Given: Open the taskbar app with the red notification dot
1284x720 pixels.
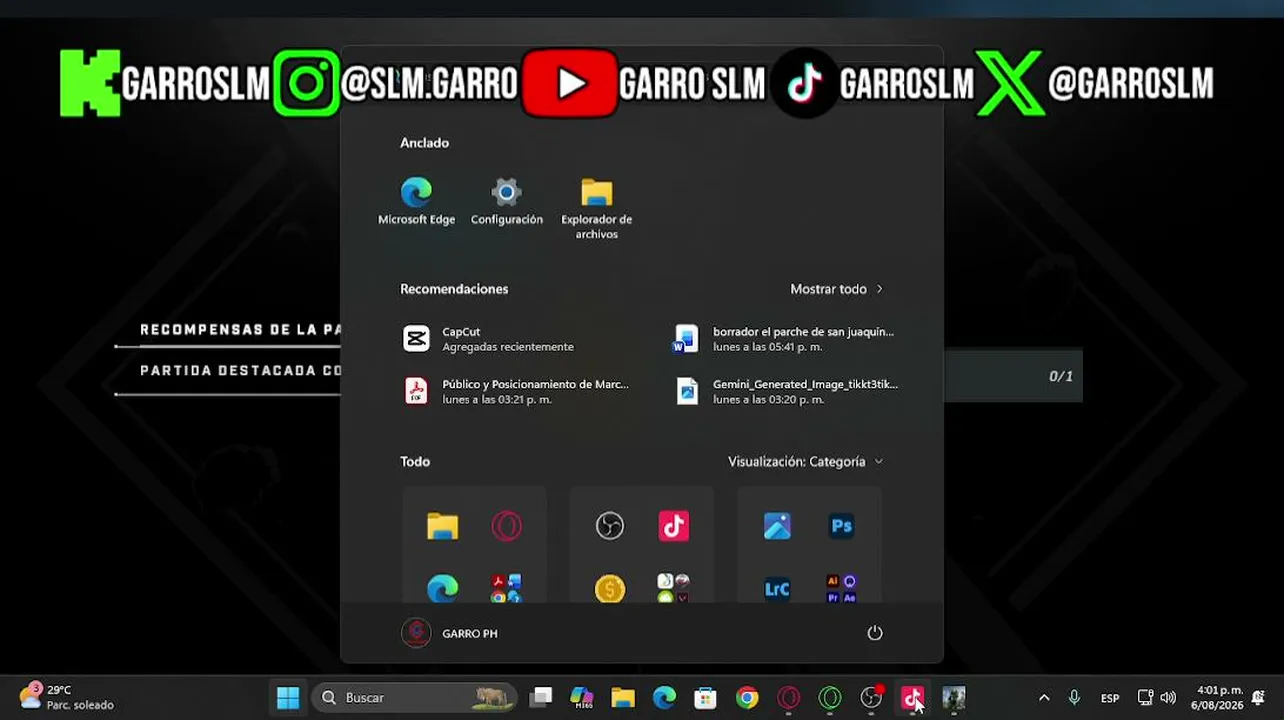Looking at the screenshot, I should [871, 697].
